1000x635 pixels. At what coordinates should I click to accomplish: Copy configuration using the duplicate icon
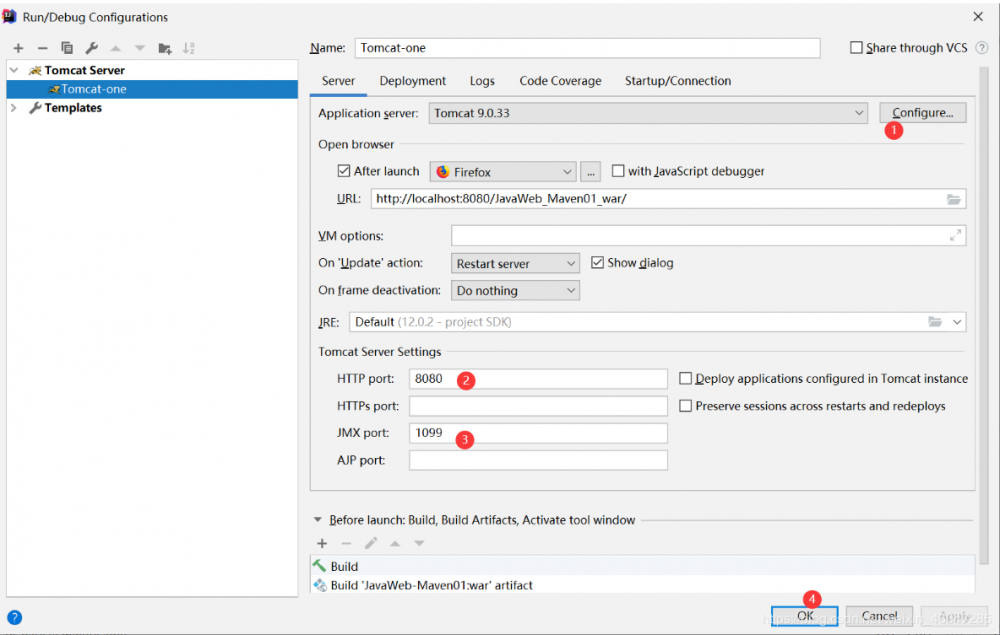point(67,48)
